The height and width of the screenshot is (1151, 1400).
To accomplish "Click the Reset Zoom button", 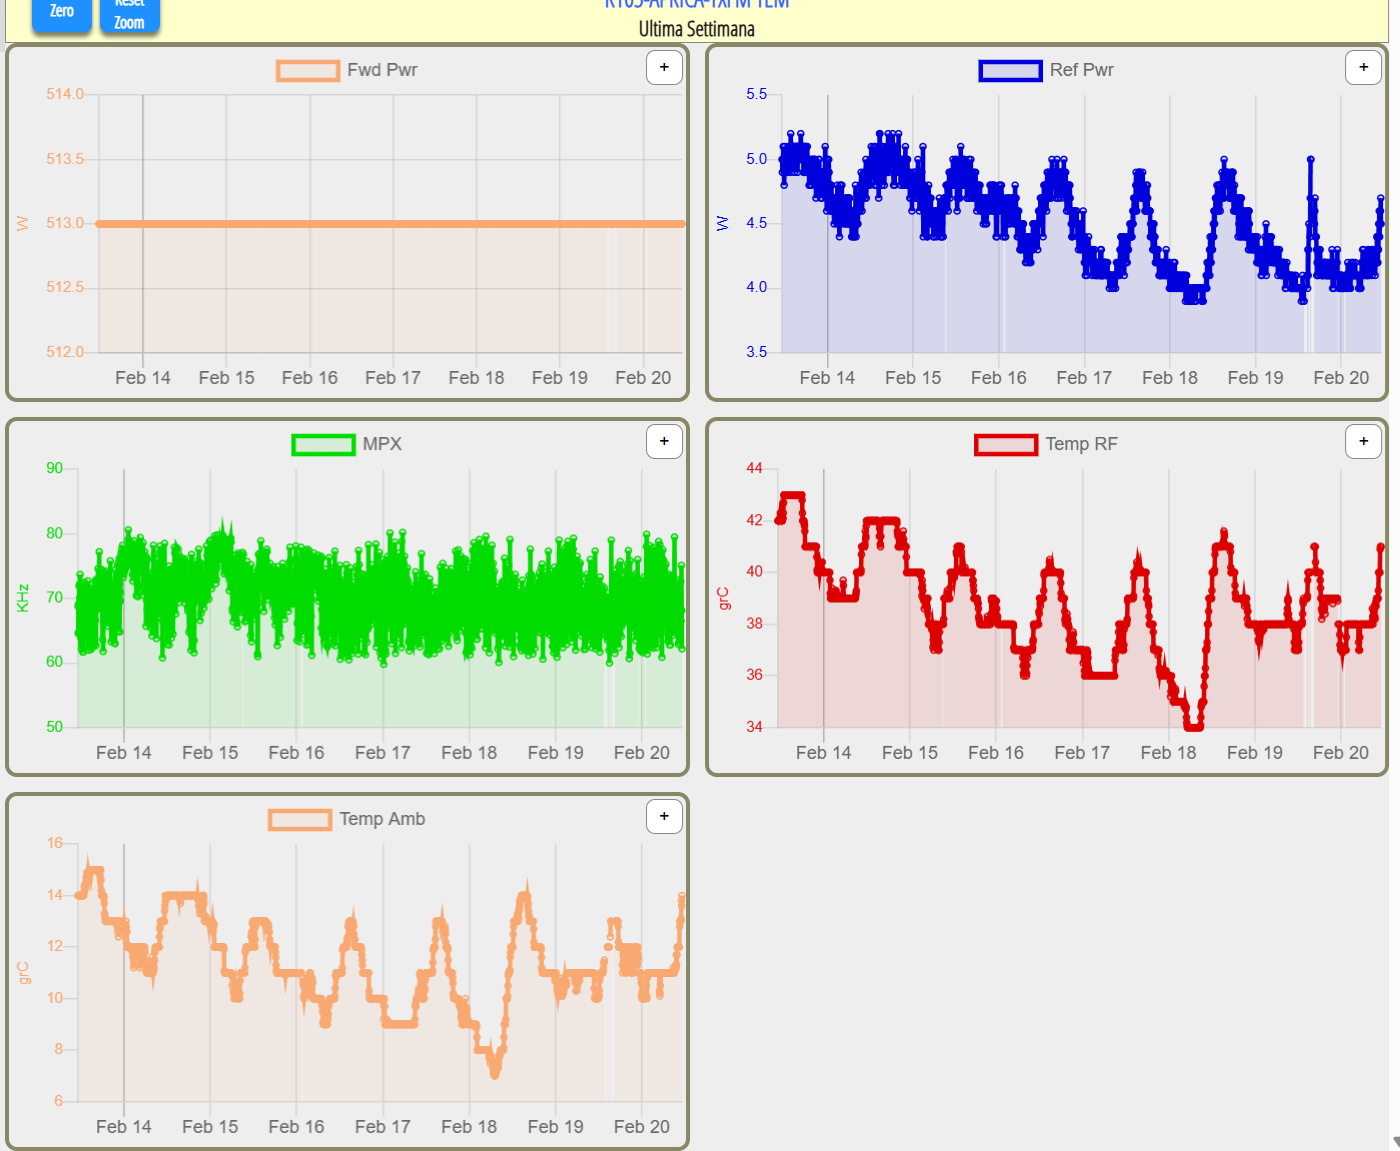I will [129, 14].
